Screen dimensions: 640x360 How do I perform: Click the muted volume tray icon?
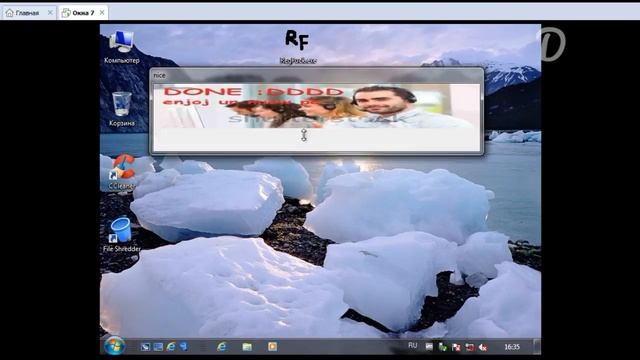pos(483,347)
